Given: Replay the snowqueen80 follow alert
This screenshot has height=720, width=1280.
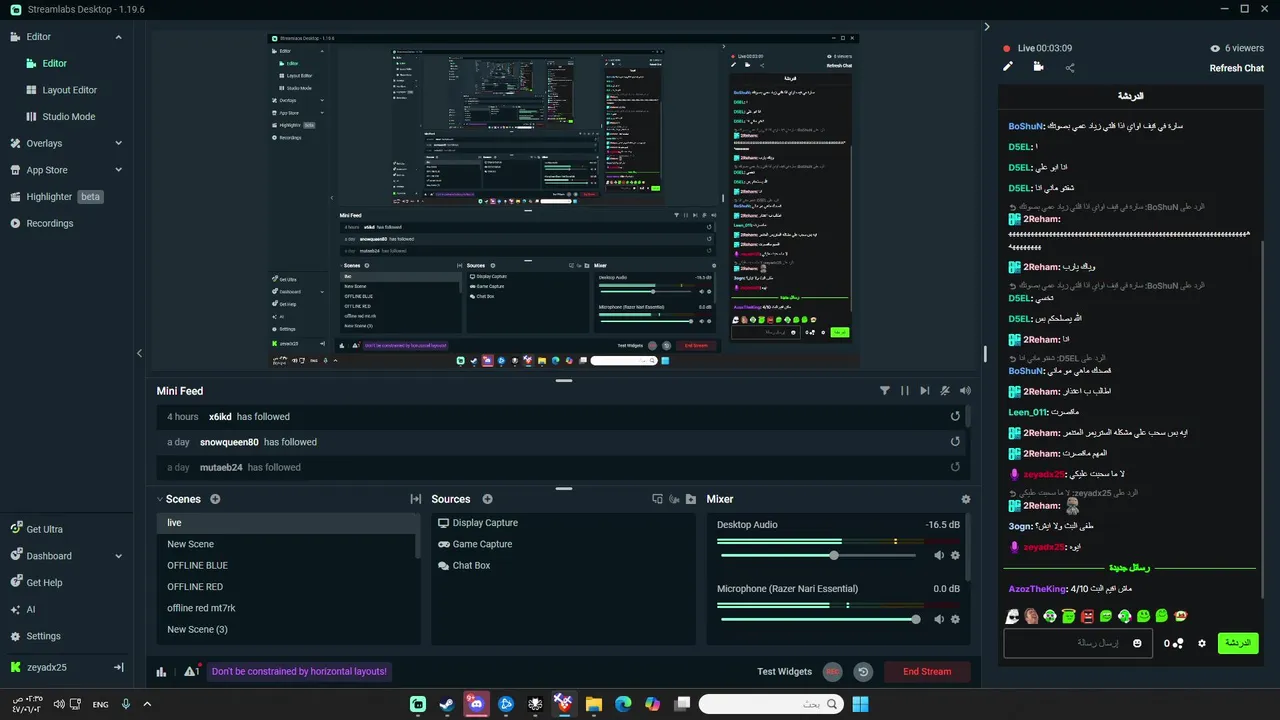Looking at the screenshot, I should click(x=955, y=442).
